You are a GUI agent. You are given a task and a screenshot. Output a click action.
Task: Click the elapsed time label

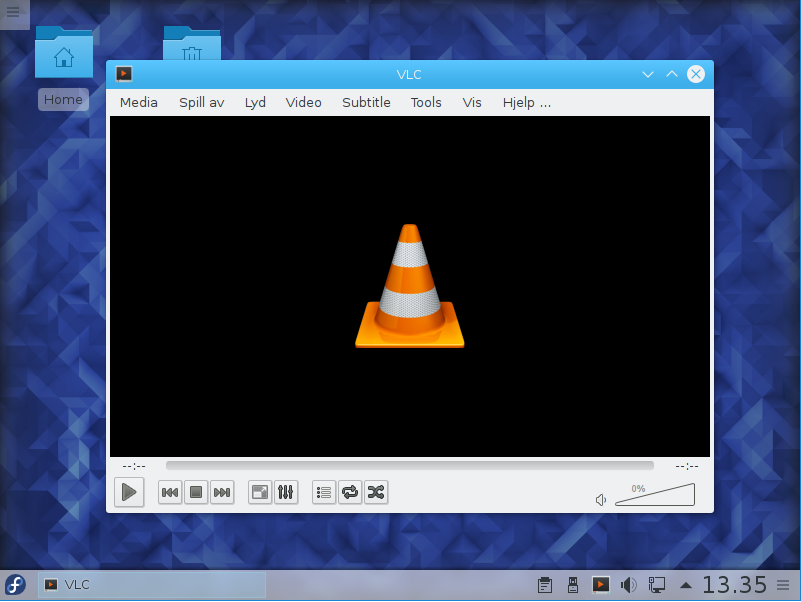tap(134, 466)
